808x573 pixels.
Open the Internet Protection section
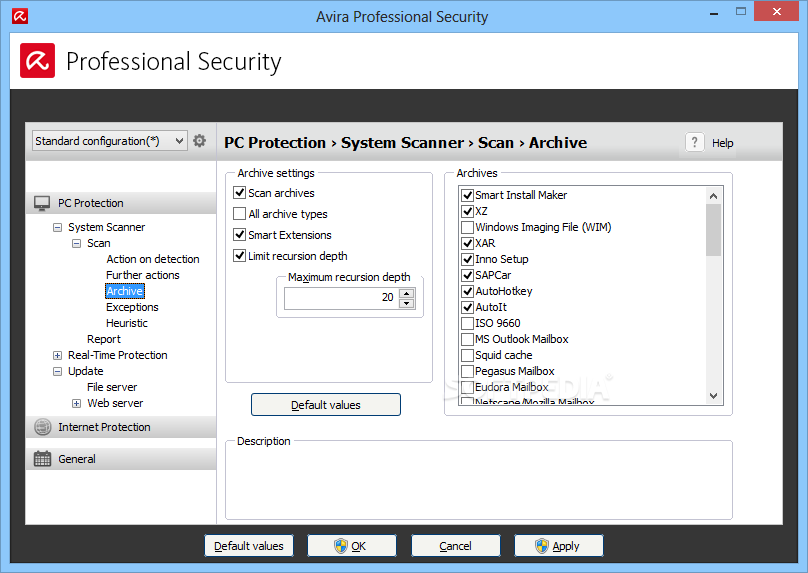click(x=121, y=427)
